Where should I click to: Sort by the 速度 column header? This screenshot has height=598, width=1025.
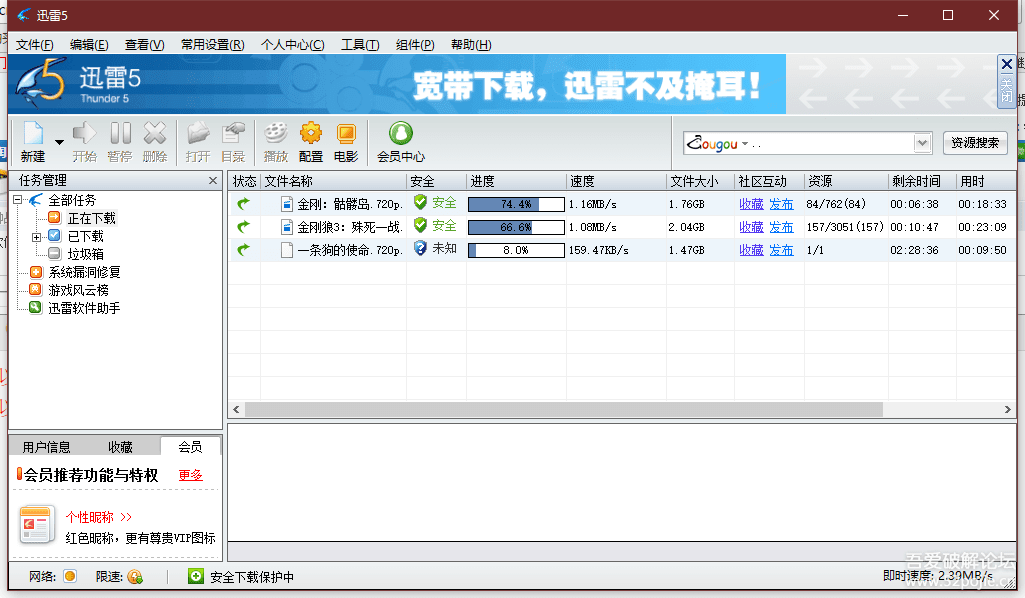click(616, 181)
